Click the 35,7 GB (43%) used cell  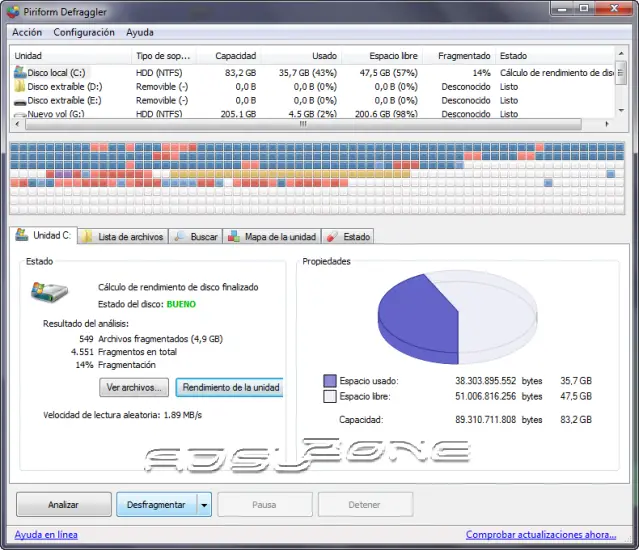308,73
